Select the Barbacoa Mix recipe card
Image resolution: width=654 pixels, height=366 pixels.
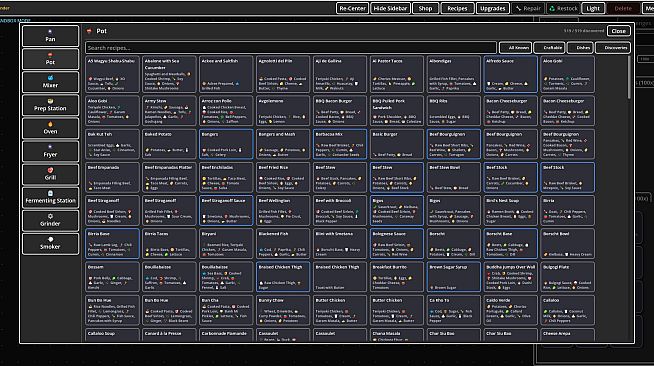(340, 144)
